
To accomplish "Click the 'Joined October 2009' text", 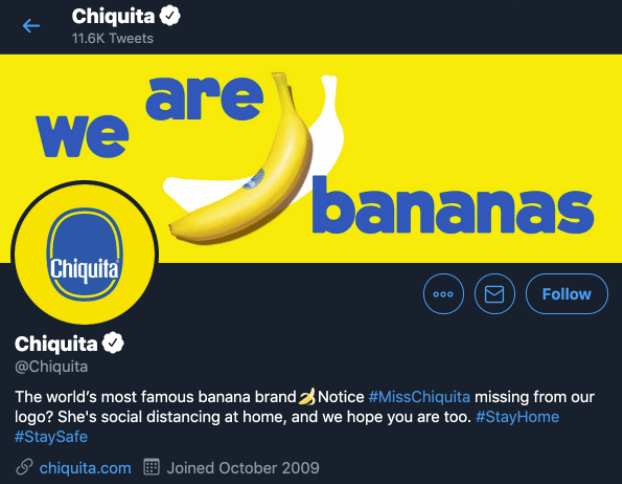I will click(x=243, y=467).
